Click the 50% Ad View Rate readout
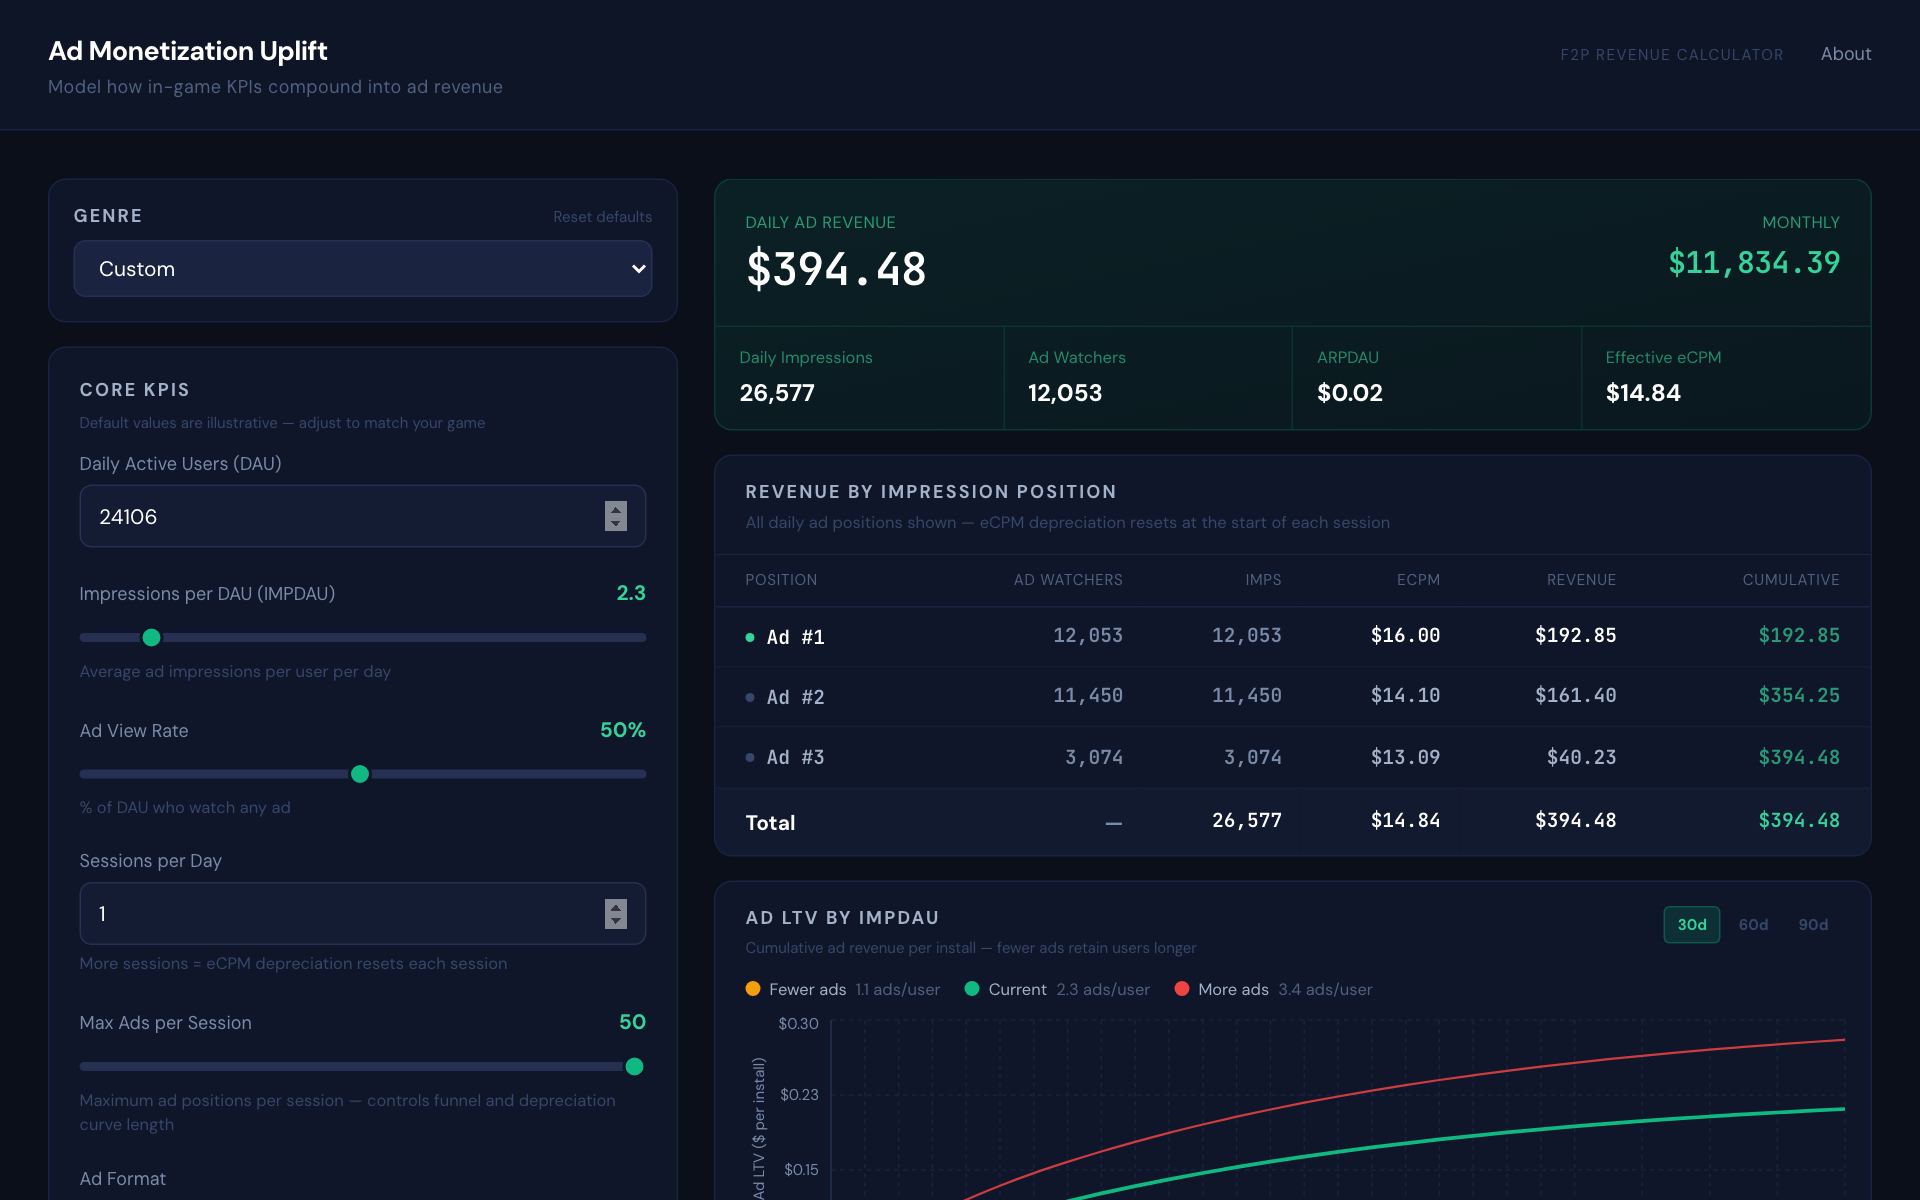The height and width of the screenshot is (1200, 1920). point(623,730)
